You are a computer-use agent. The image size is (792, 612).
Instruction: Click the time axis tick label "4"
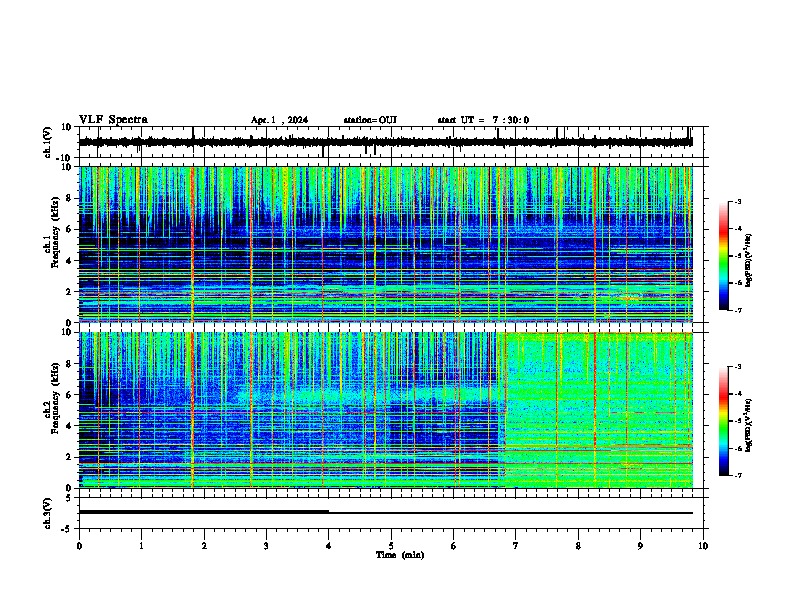coord(329,546)
